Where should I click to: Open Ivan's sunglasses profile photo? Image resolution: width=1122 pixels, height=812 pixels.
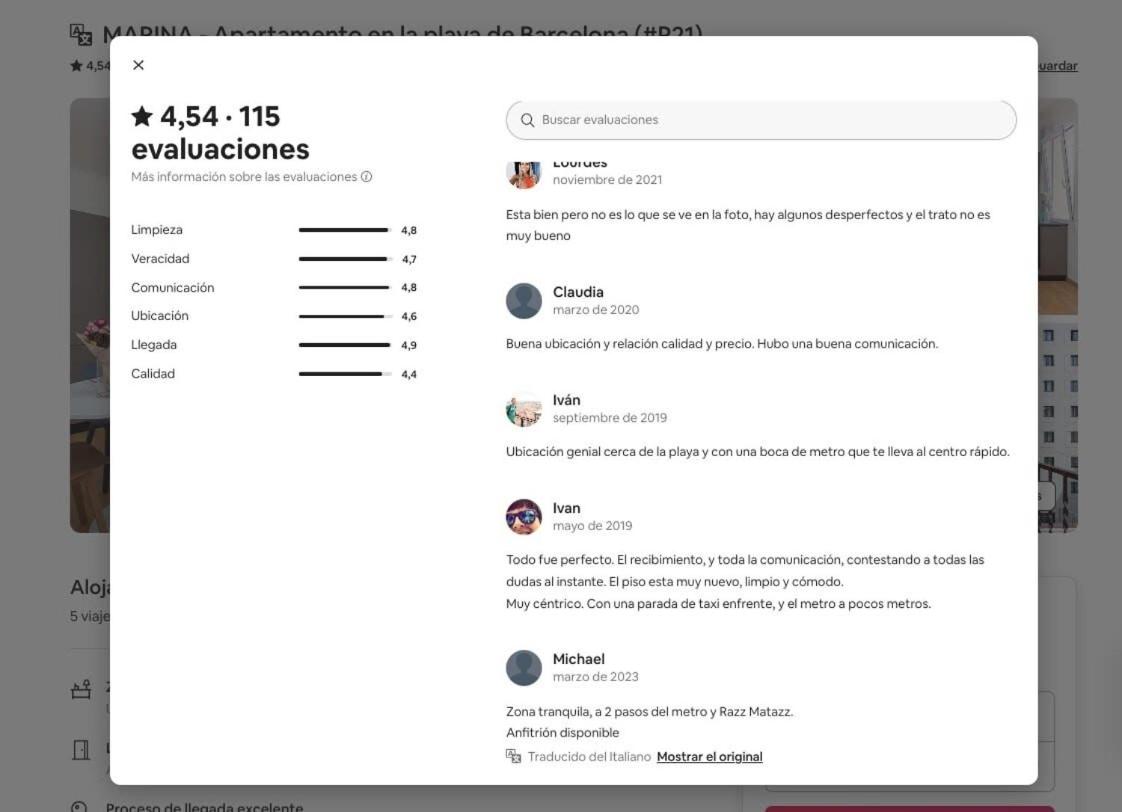(524, 517)
